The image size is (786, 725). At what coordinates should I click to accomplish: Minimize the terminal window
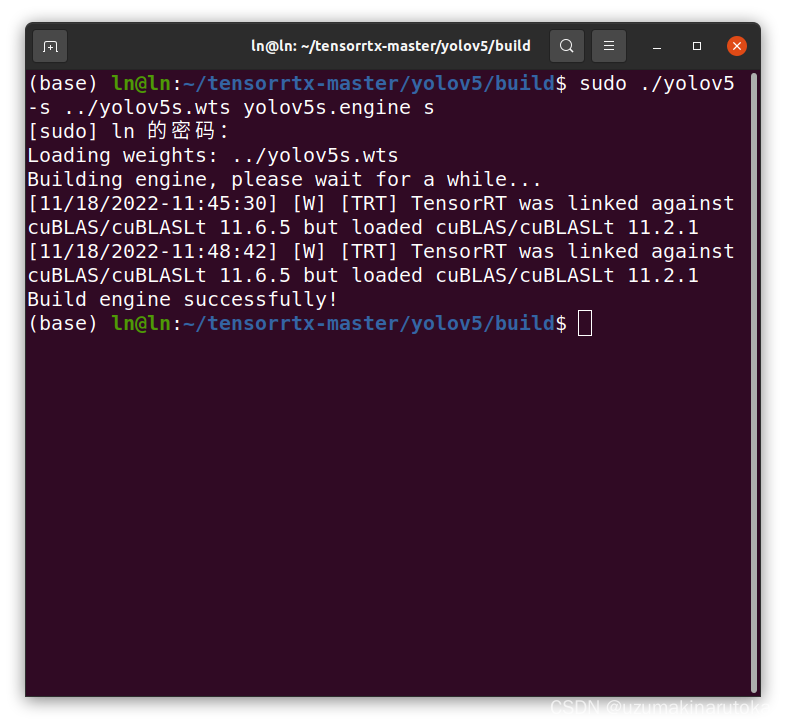[x=657, y=47]
